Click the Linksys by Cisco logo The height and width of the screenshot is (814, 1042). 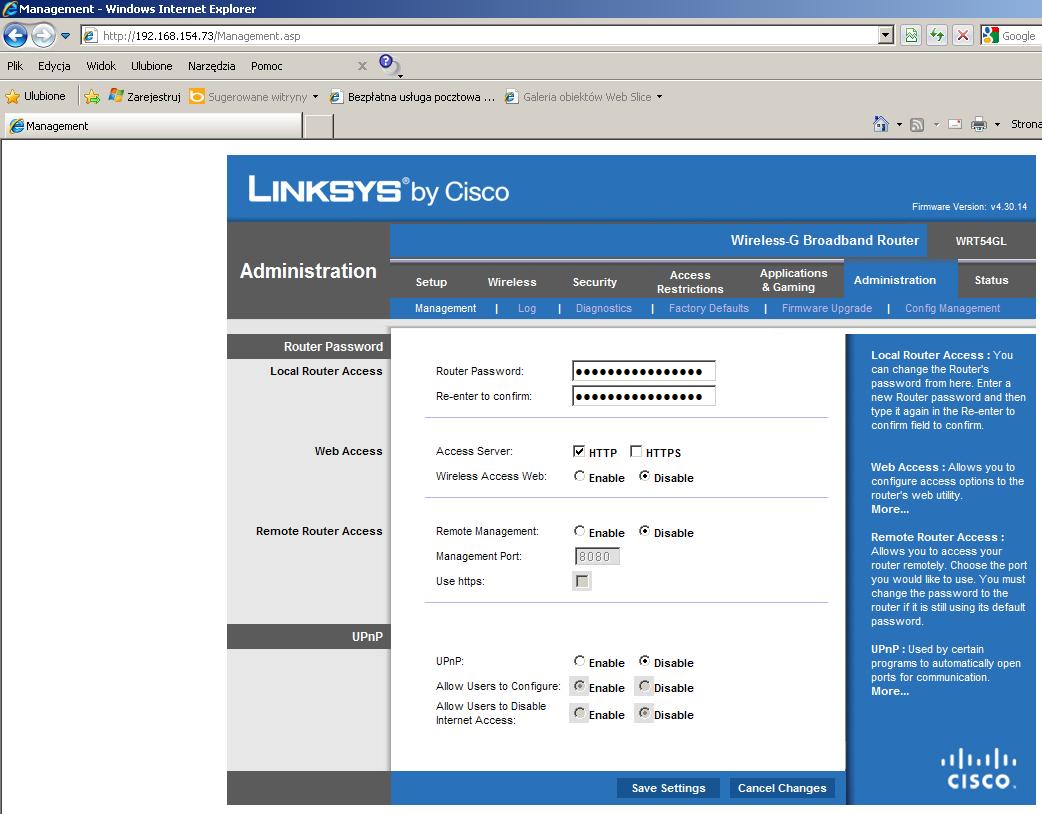(378, 190)
